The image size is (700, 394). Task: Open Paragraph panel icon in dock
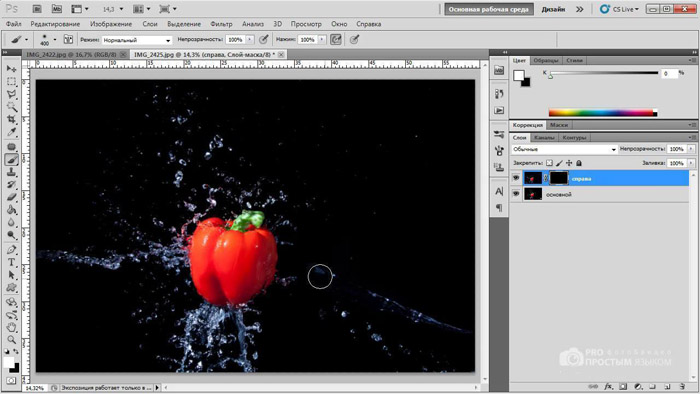[499, 207]
